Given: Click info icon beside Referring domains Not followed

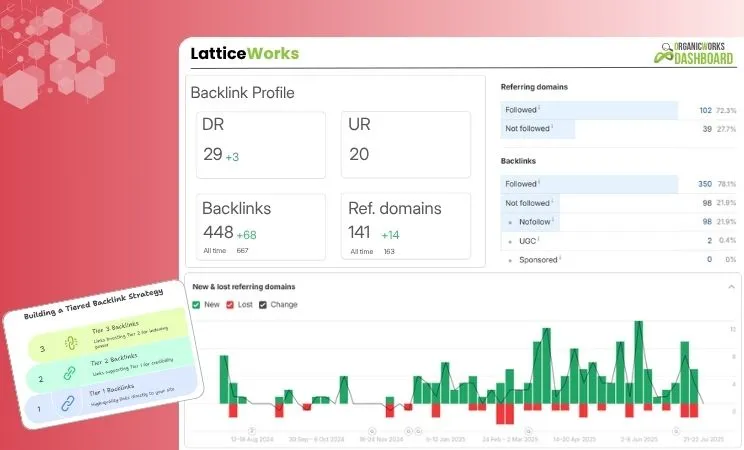Looking at the screenshot, I should click(x=552, y=126).
